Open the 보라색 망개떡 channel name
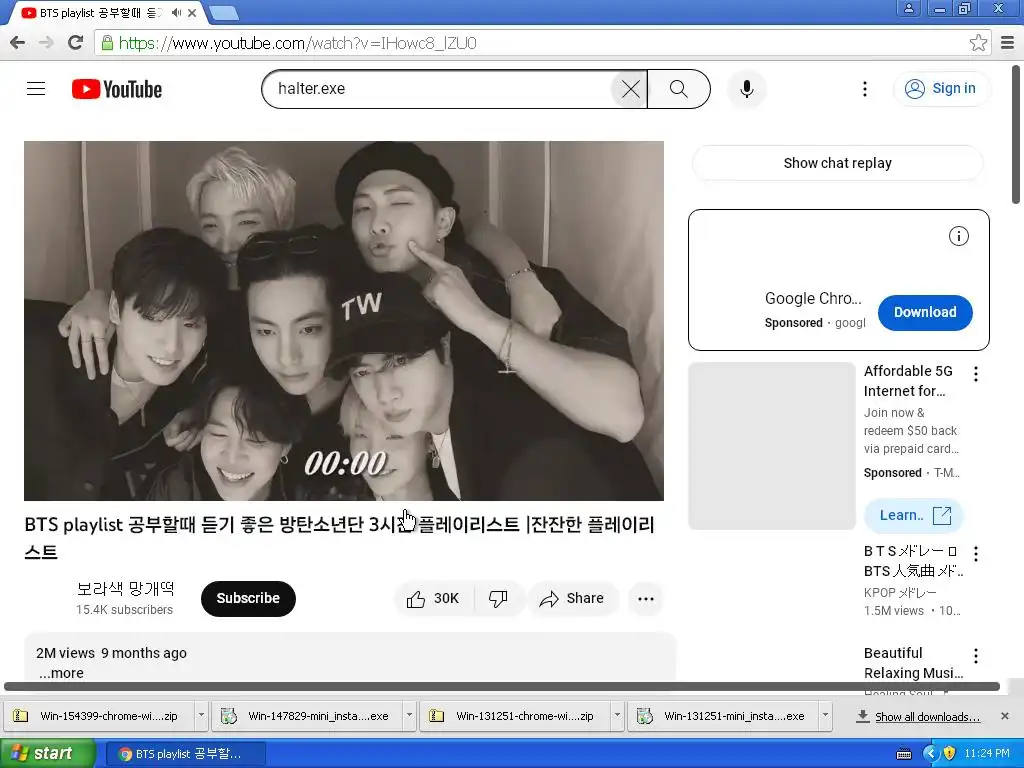Viewport: 1024px width, 768px height. pos(125,588)
